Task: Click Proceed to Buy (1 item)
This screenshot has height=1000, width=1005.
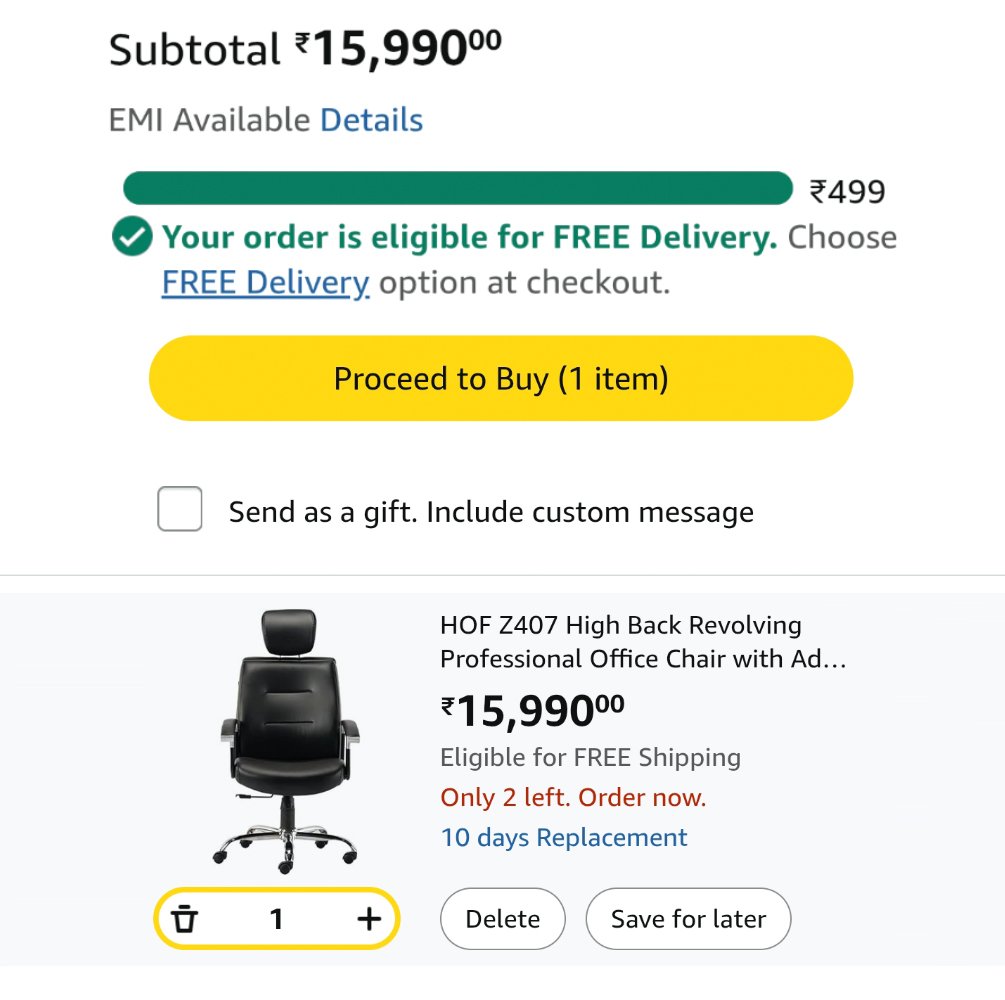Action: click(502, 378)
